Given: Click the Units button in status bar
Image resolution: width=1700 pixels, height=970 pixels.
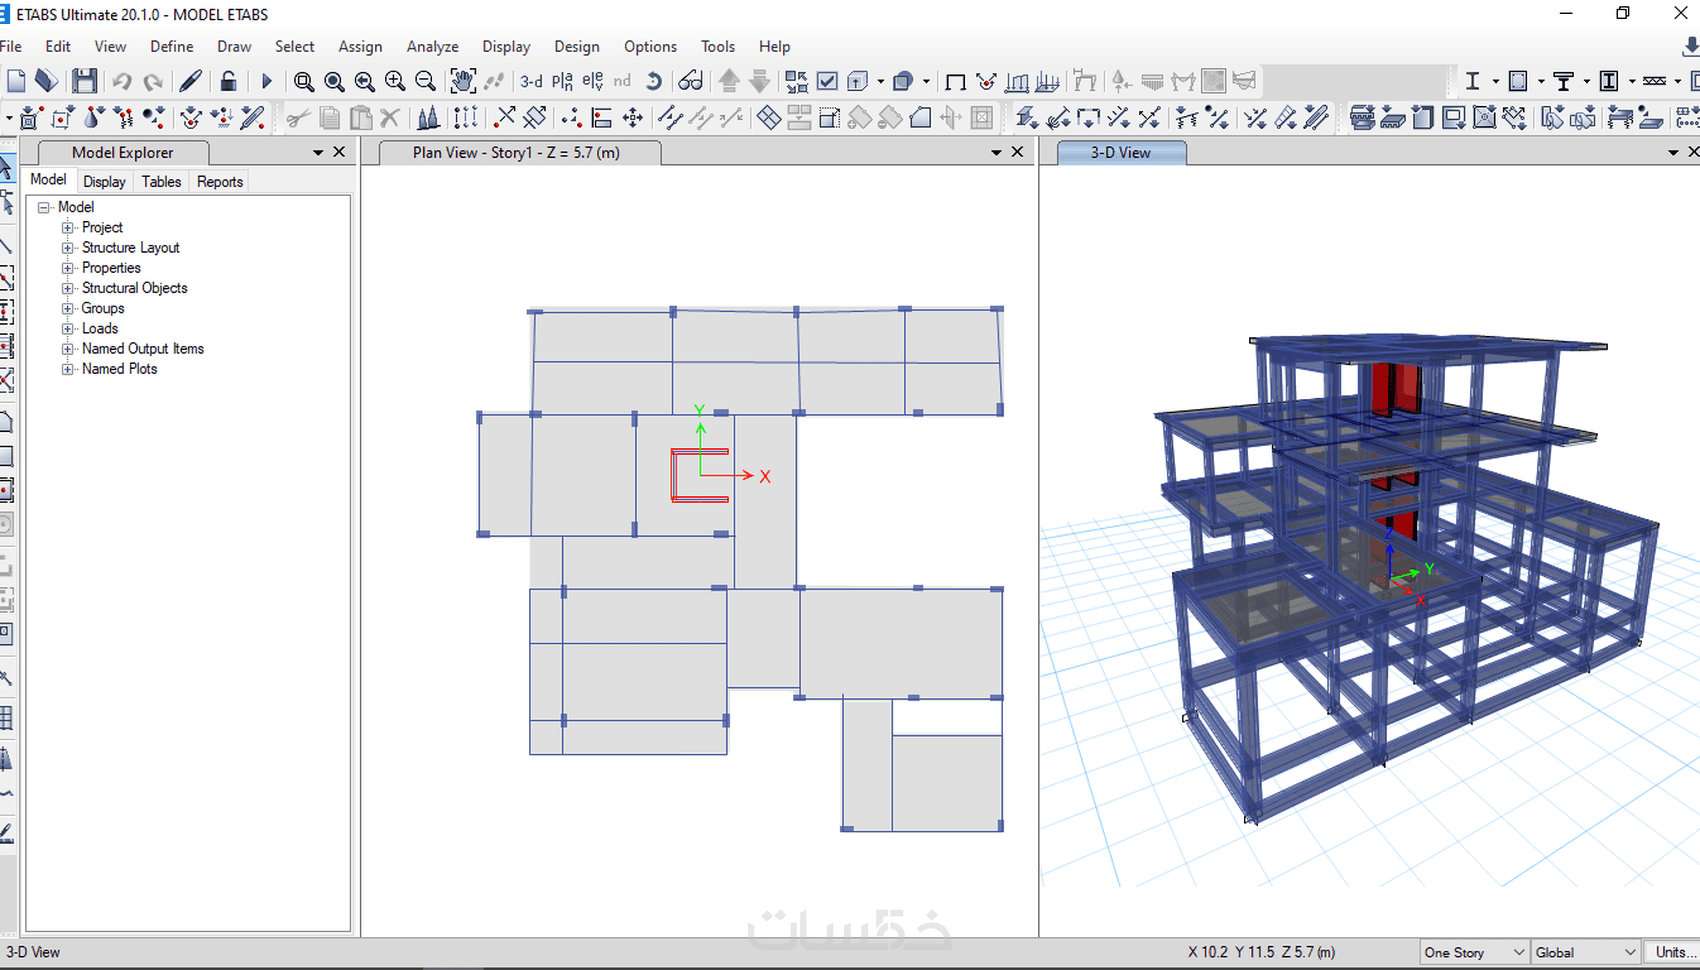Looking at the screenshot, I should [1674, 952].
